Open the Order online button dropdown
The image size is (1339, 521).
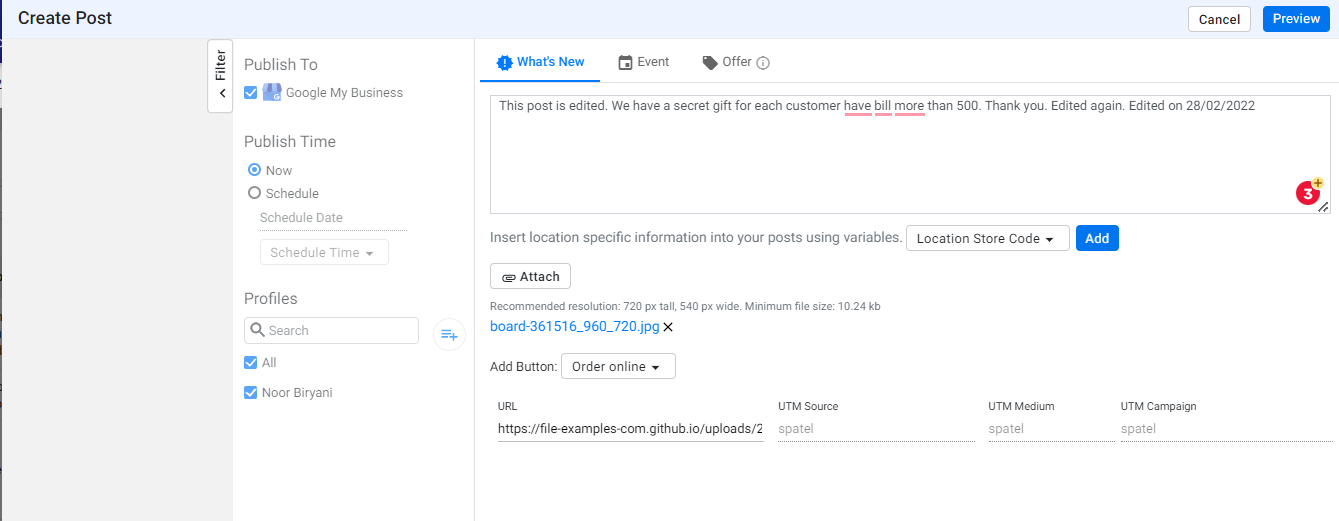click(x=618, y=366)
